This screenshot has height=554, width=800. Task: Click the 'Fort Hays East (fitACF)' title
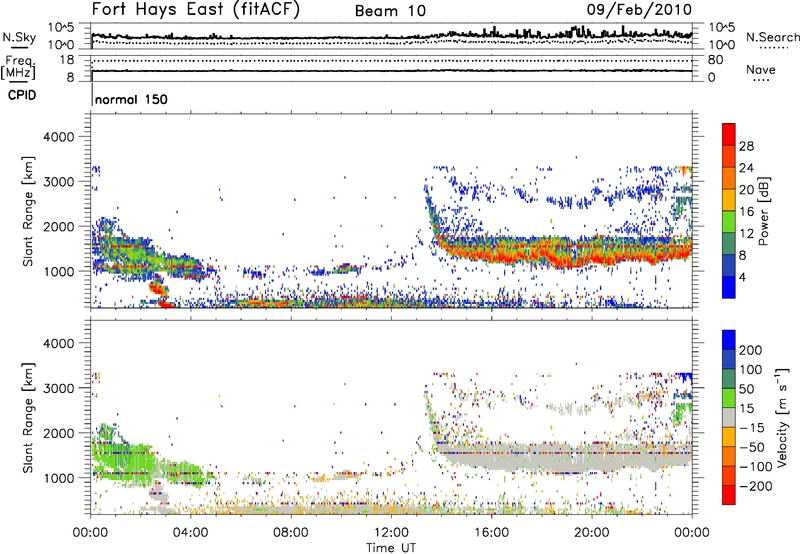[195, 9]
